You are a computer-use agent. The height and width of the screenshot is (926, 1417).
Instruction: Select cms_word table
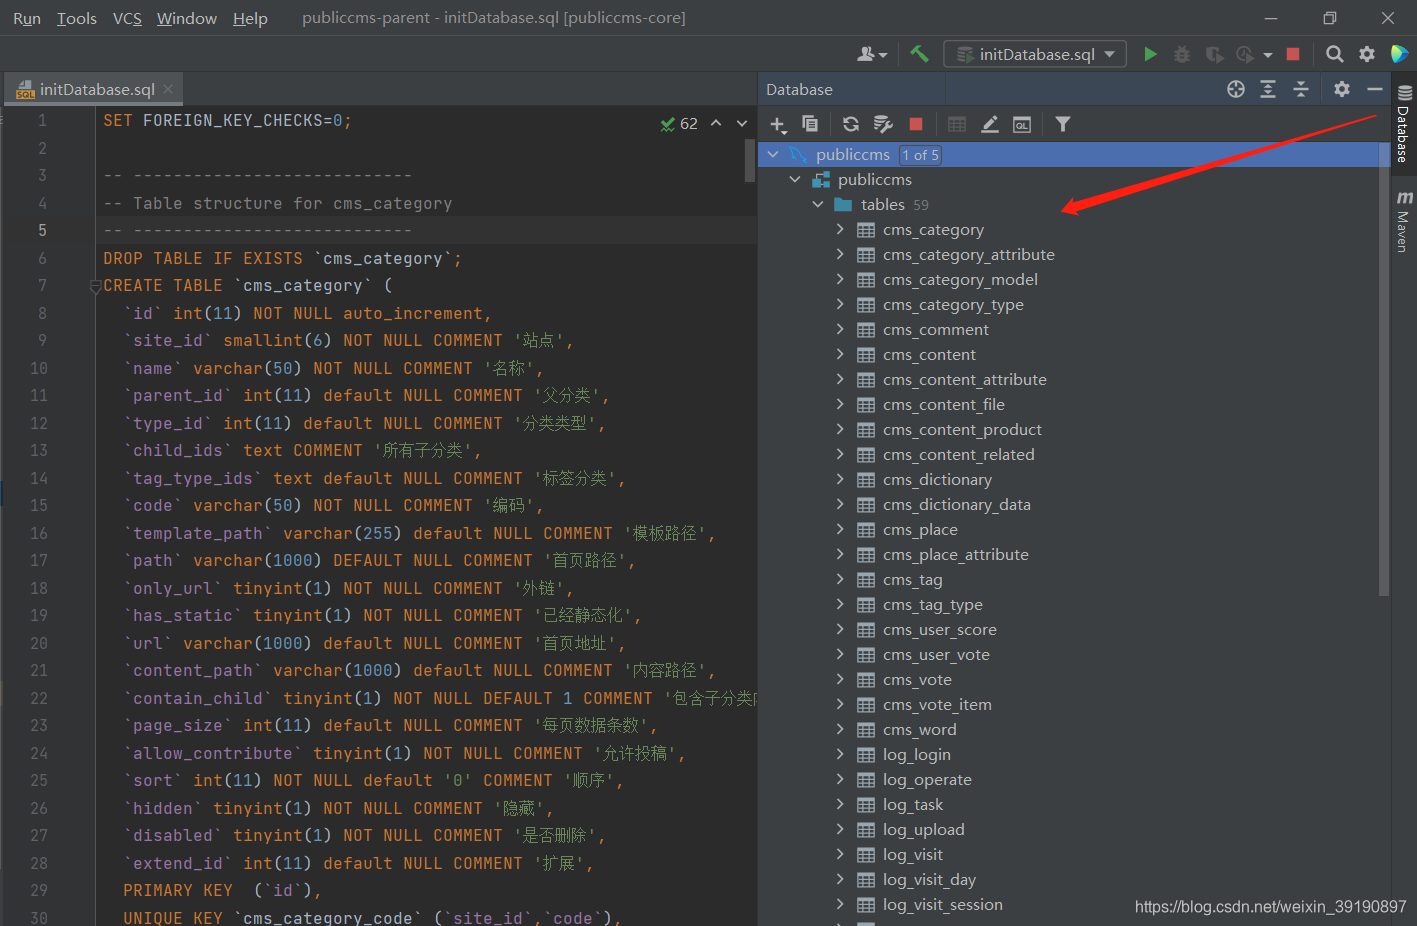coord(919,729)
